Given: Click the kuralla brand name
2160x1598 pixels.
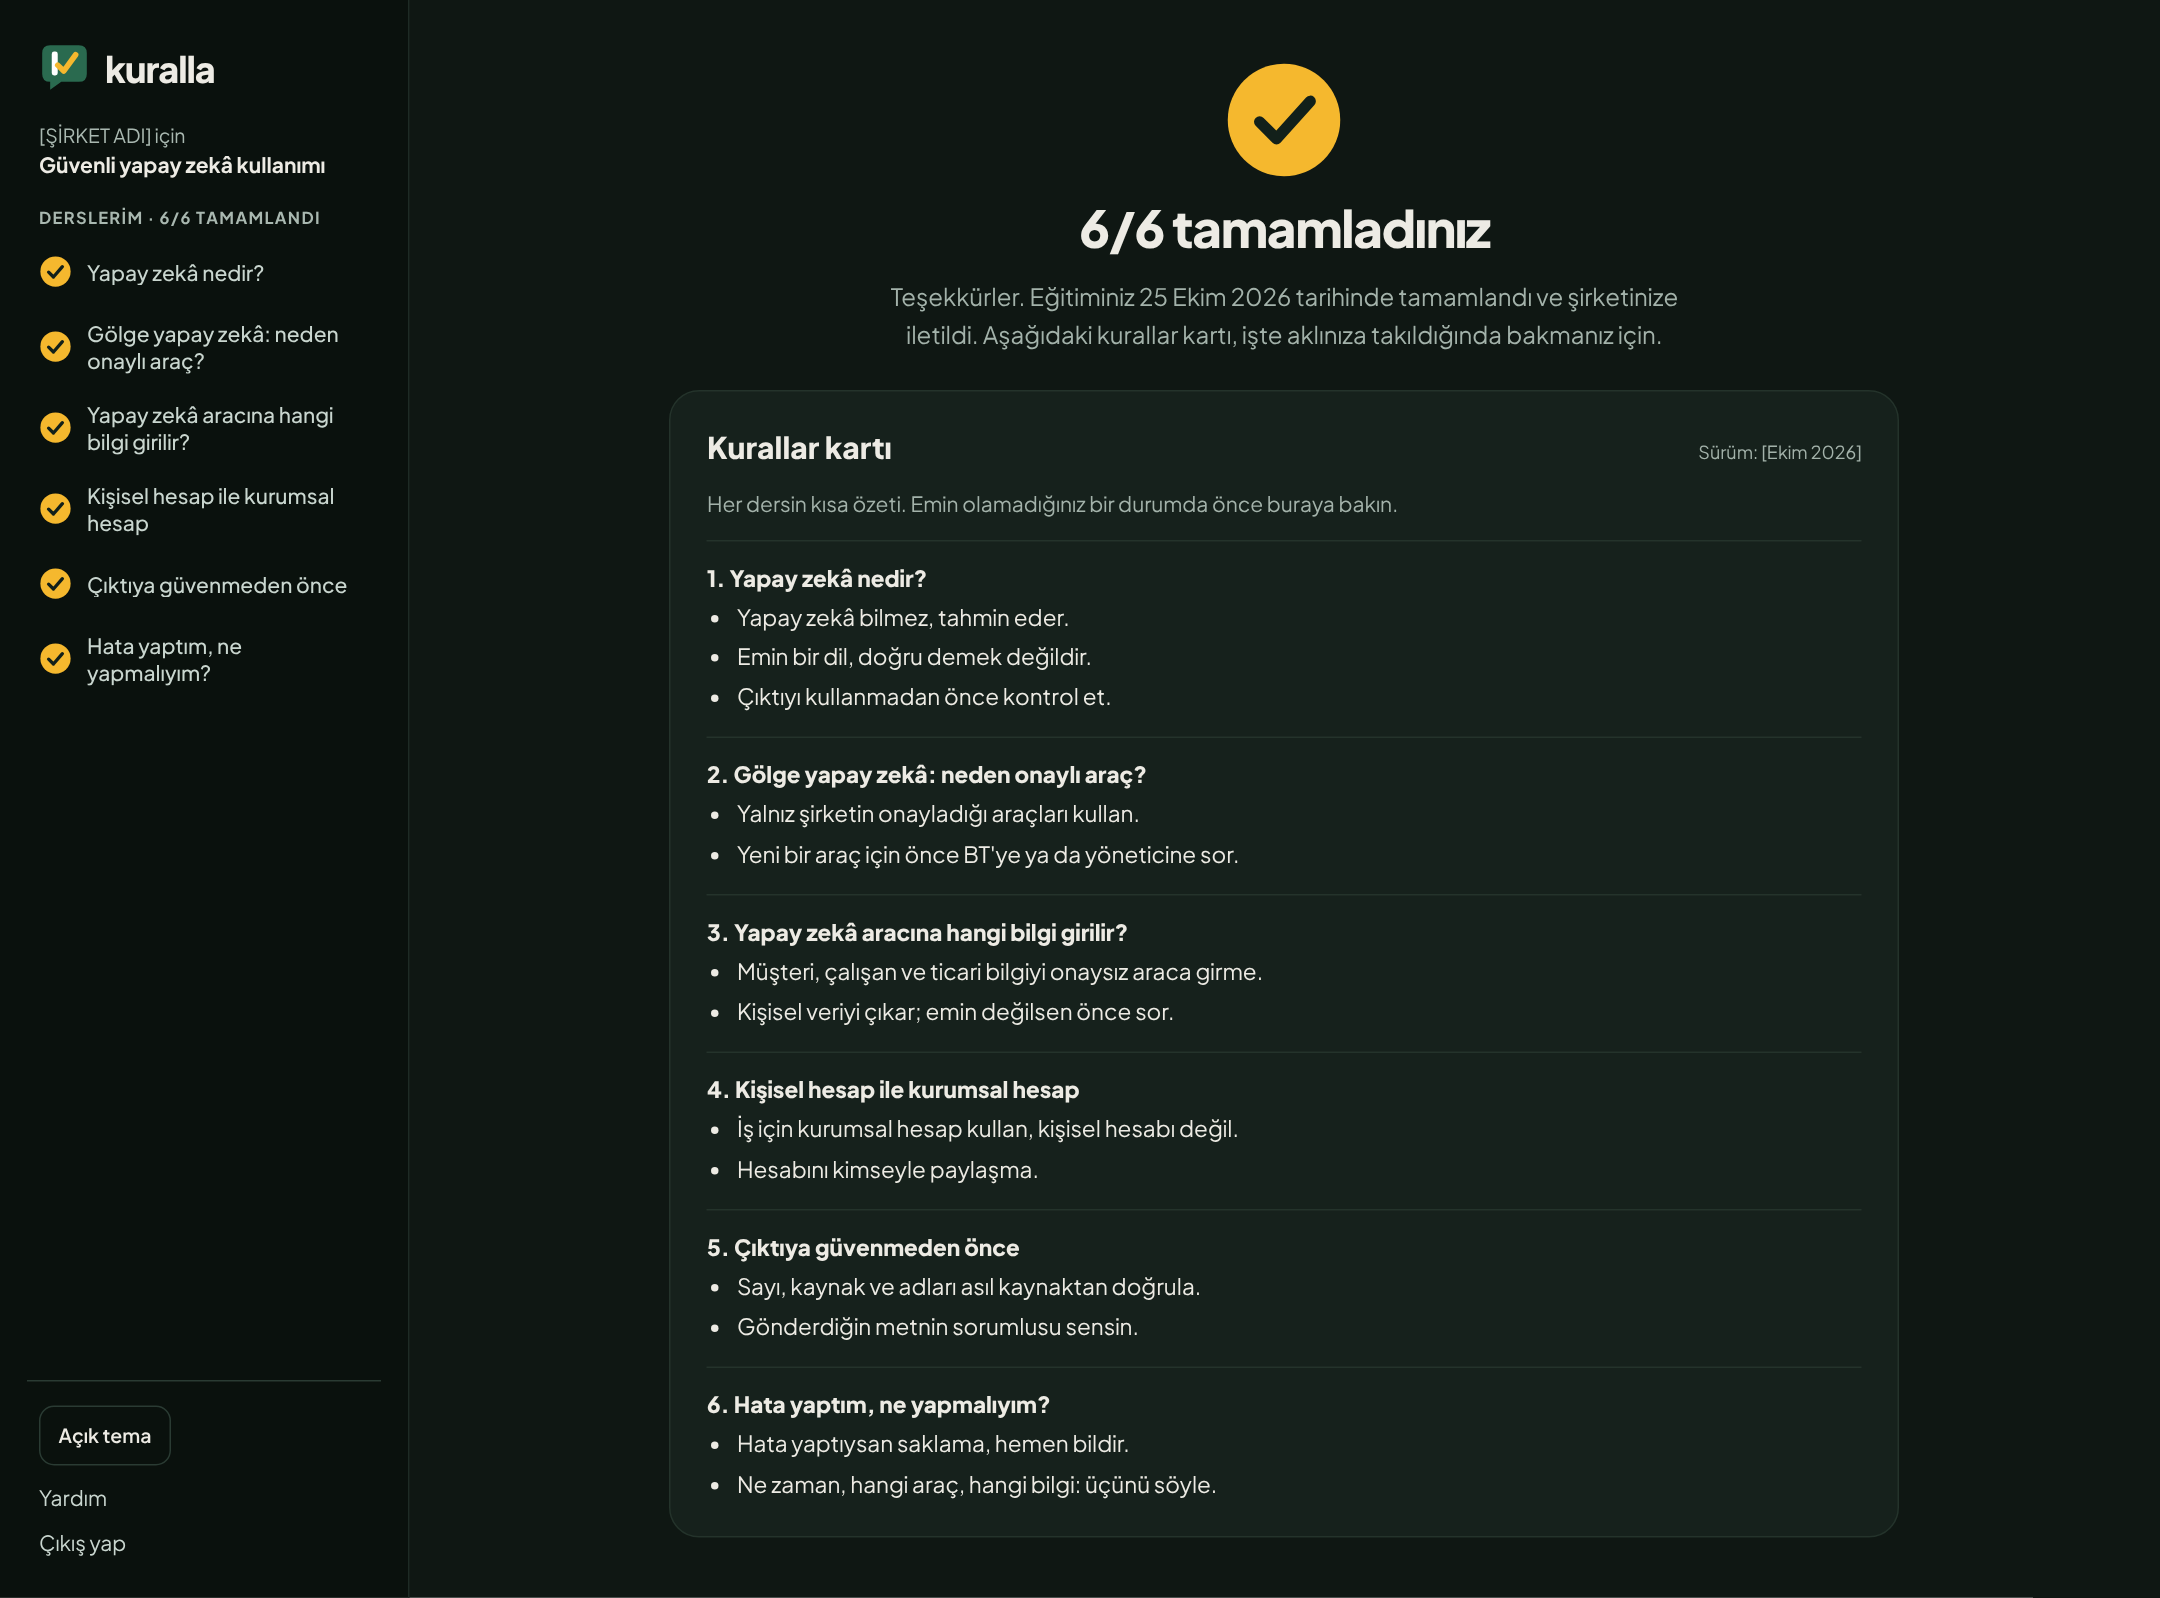Looking at the screenshot, I should [x=159, y=70].
